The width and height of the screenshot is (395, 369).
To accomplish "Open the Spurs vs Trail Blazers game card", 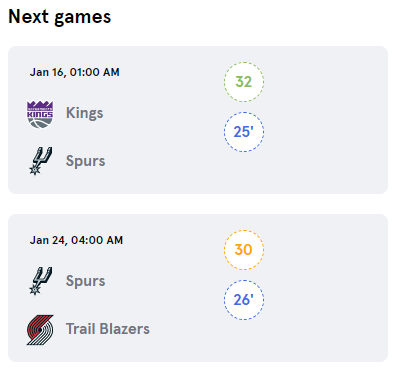I will [x=198, y=288].
